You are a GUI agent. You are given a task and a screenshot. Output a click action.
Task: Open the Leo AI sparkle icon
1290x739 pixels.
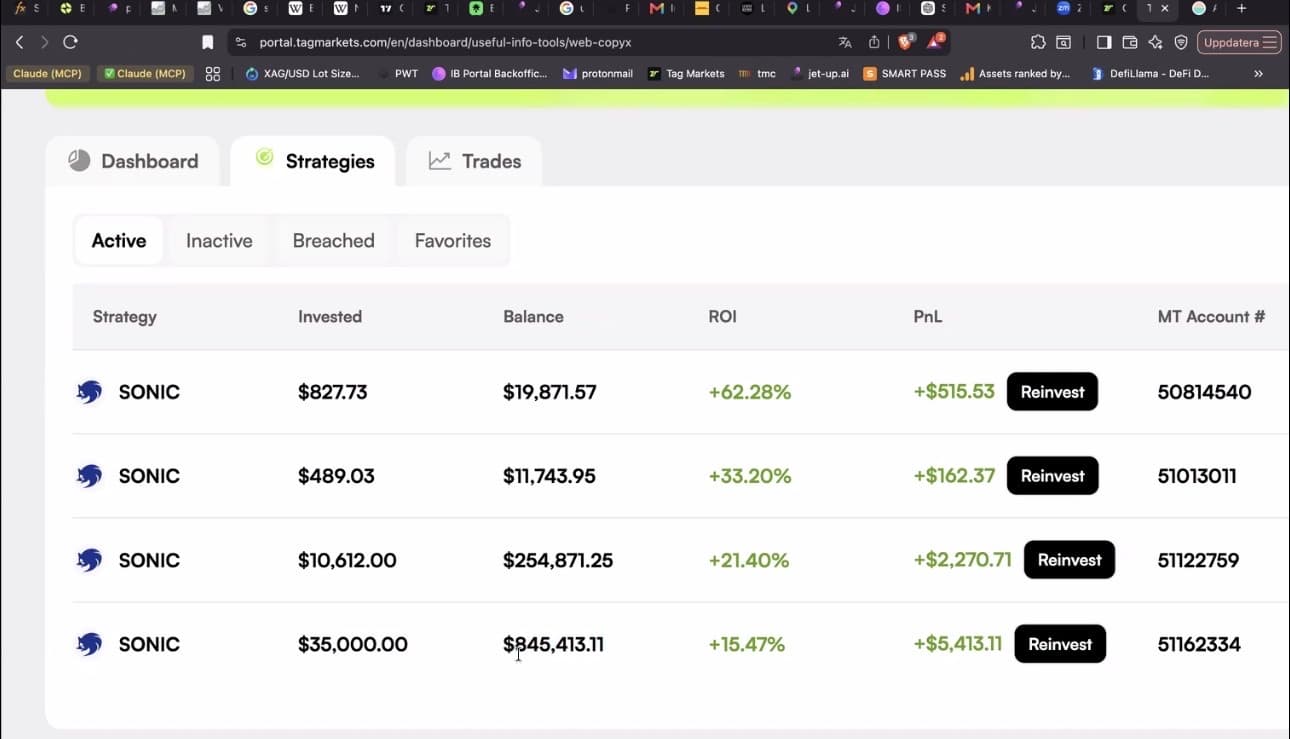click(1155, 42)
